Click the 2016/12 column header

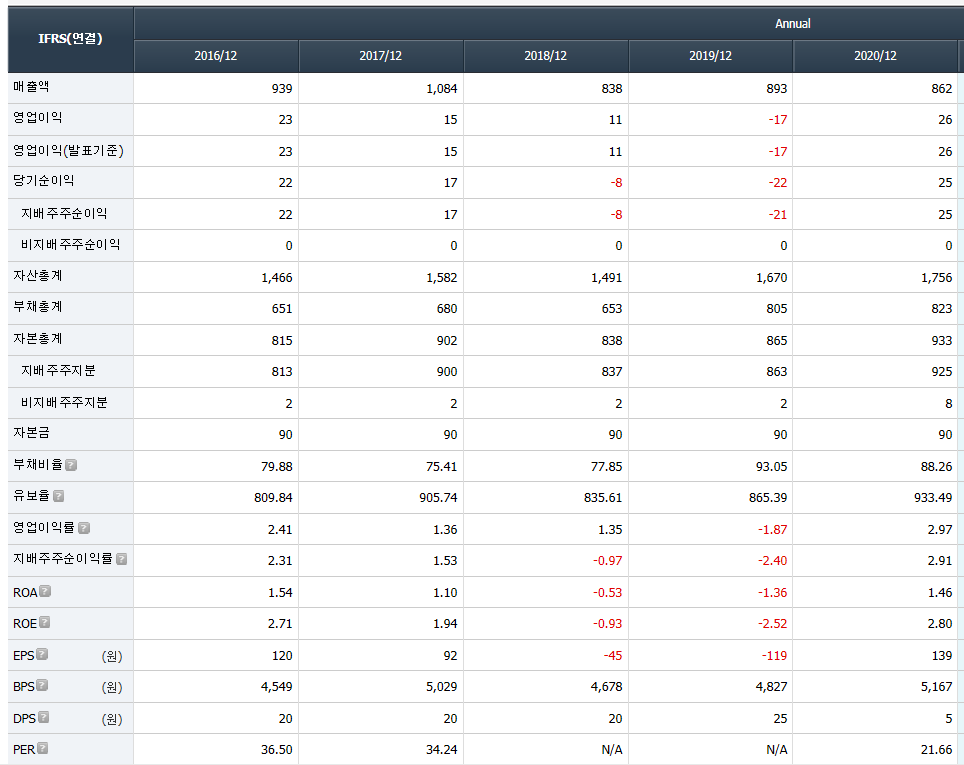[216, 56]
